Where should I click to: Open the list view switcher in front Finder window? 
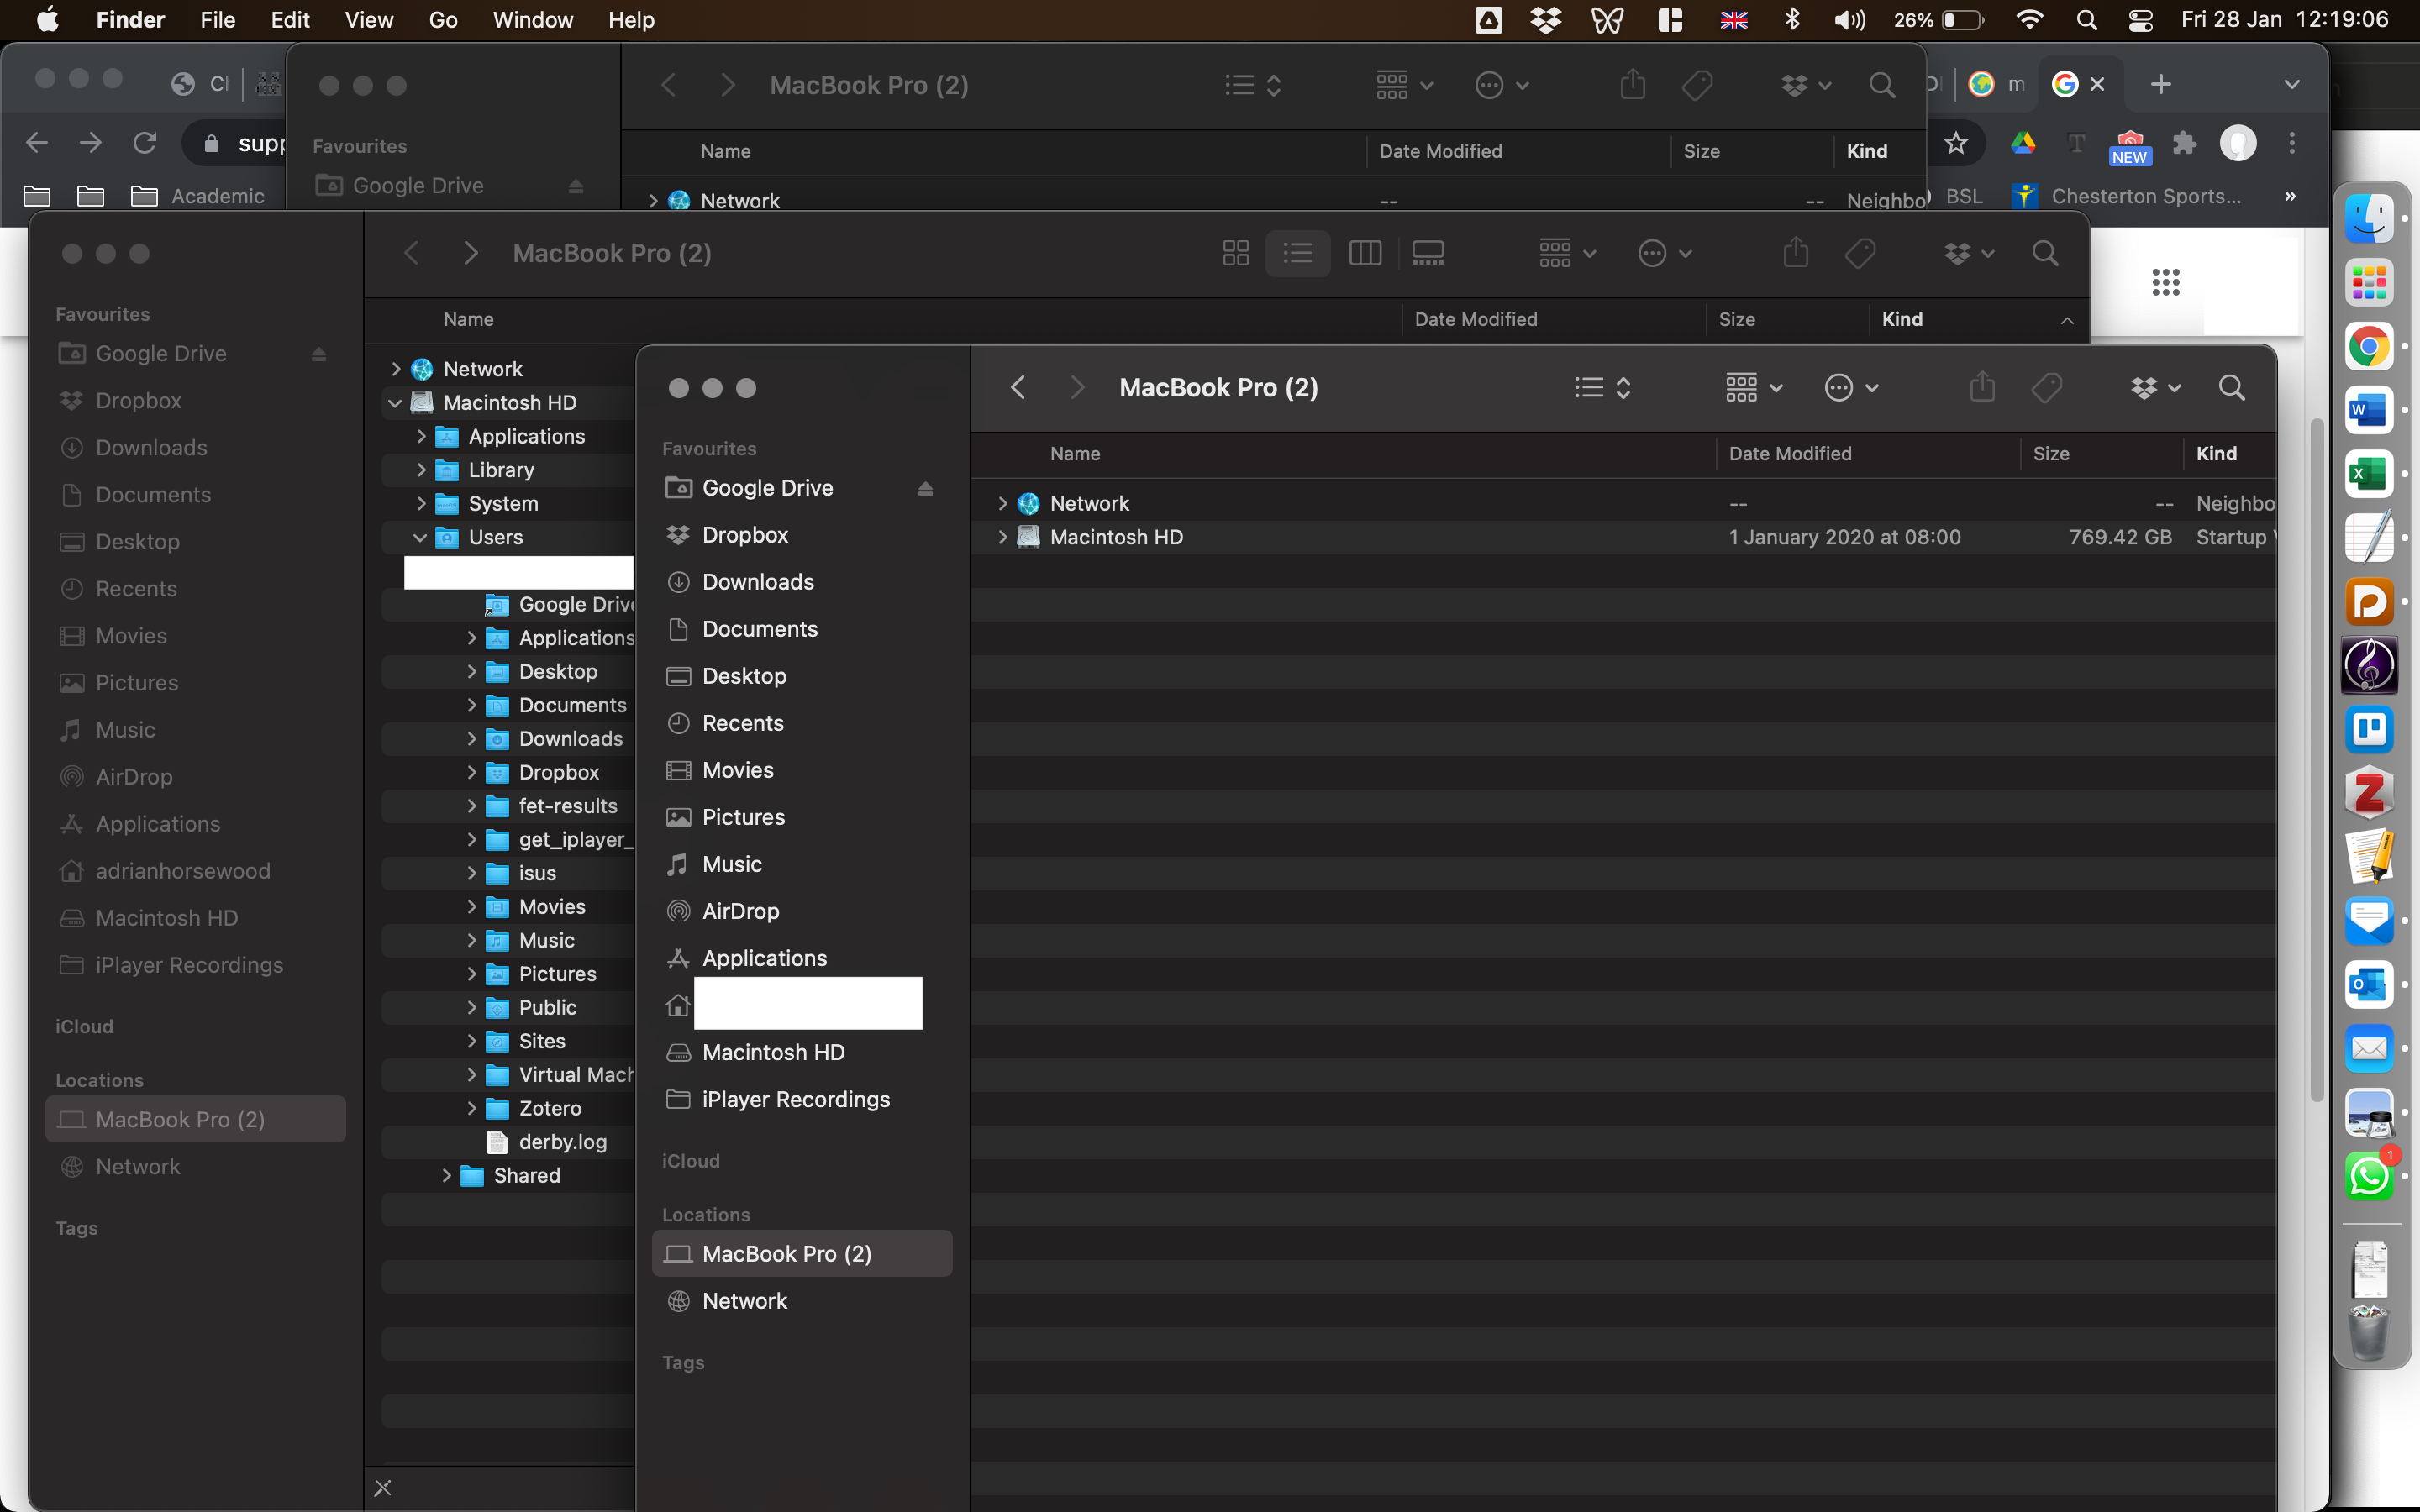(1603, 387)
